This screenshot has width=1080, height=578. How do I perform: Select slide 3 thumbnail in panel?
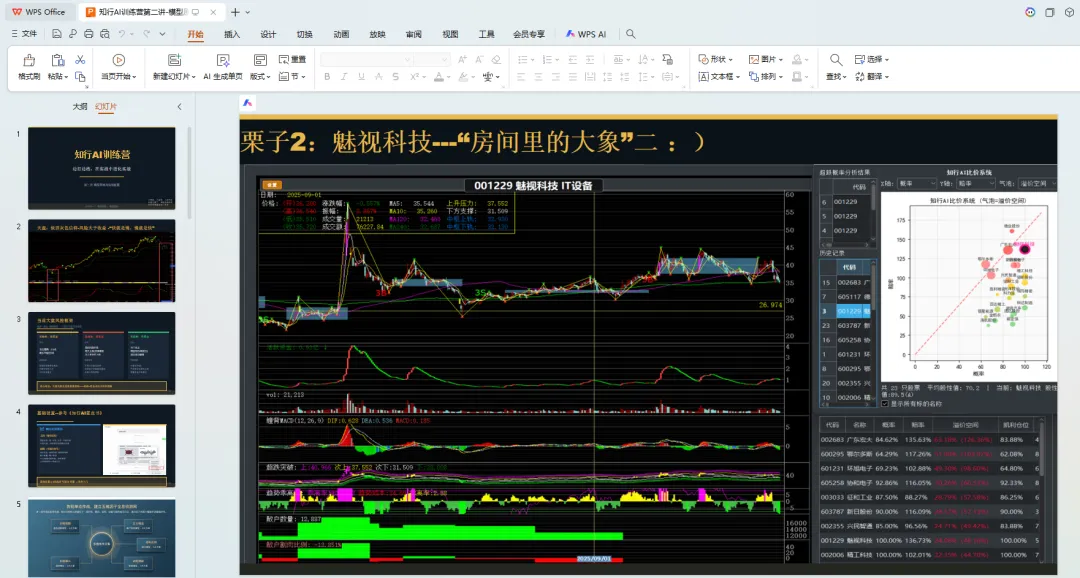pos(101,353)
